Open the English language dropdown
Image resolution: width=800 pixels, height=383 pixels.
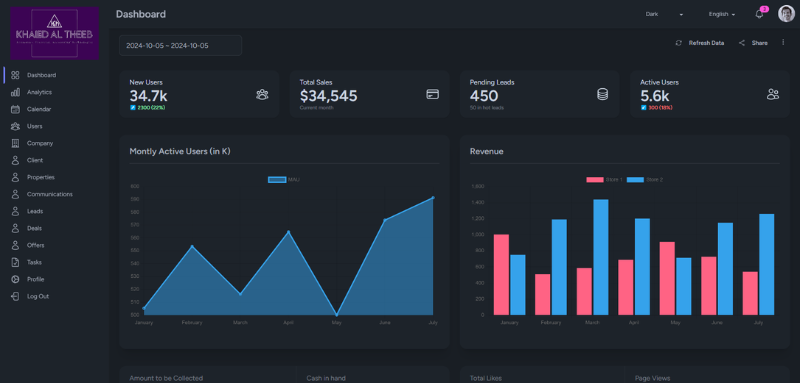coord(721,14)
